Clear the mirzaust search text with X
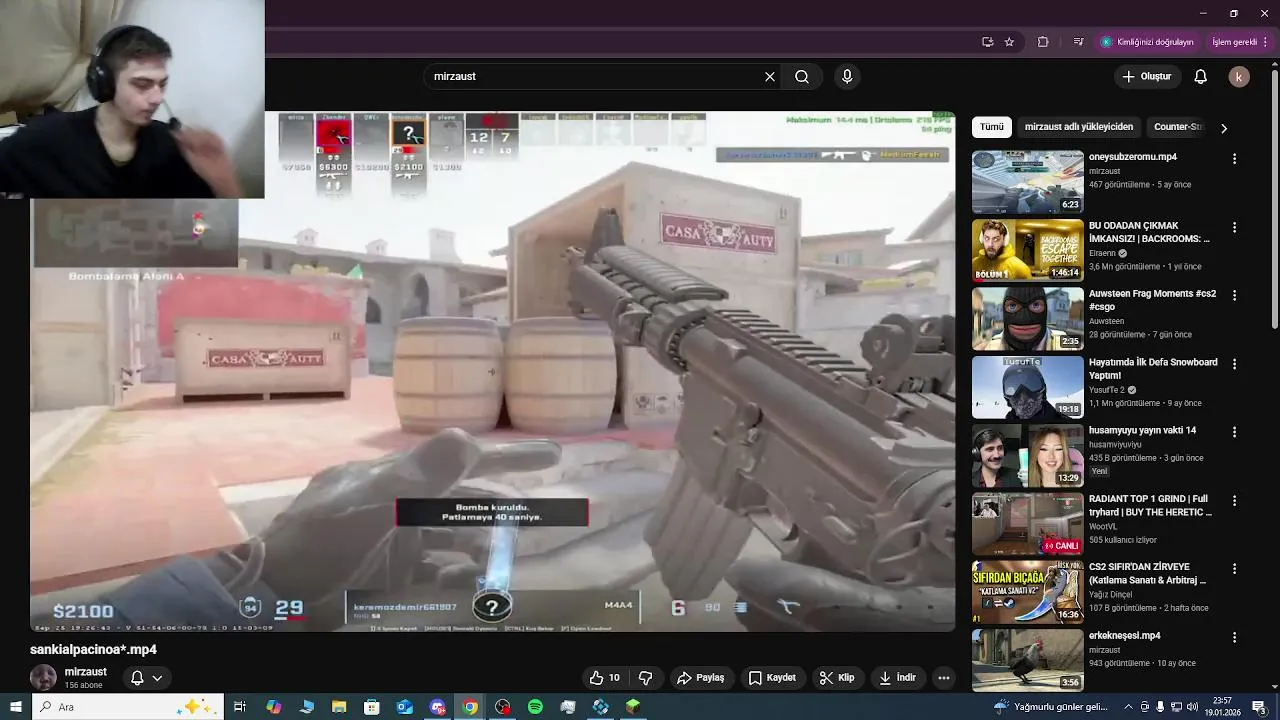Image resolution: width=1280 pixels, height=720 pixels. pos(770,77)
